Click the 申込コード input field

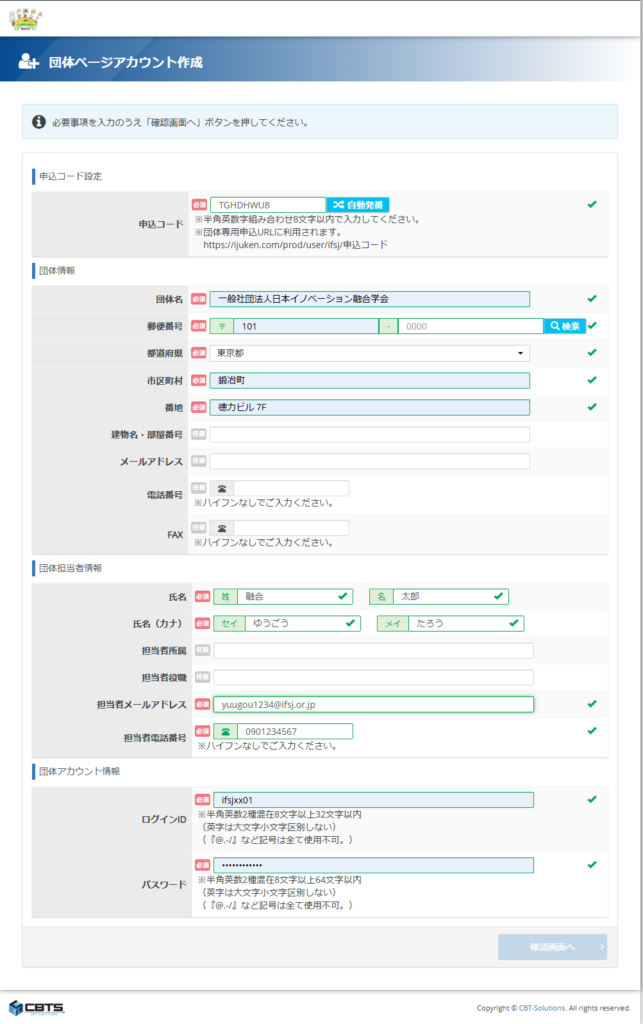[267, 205]
